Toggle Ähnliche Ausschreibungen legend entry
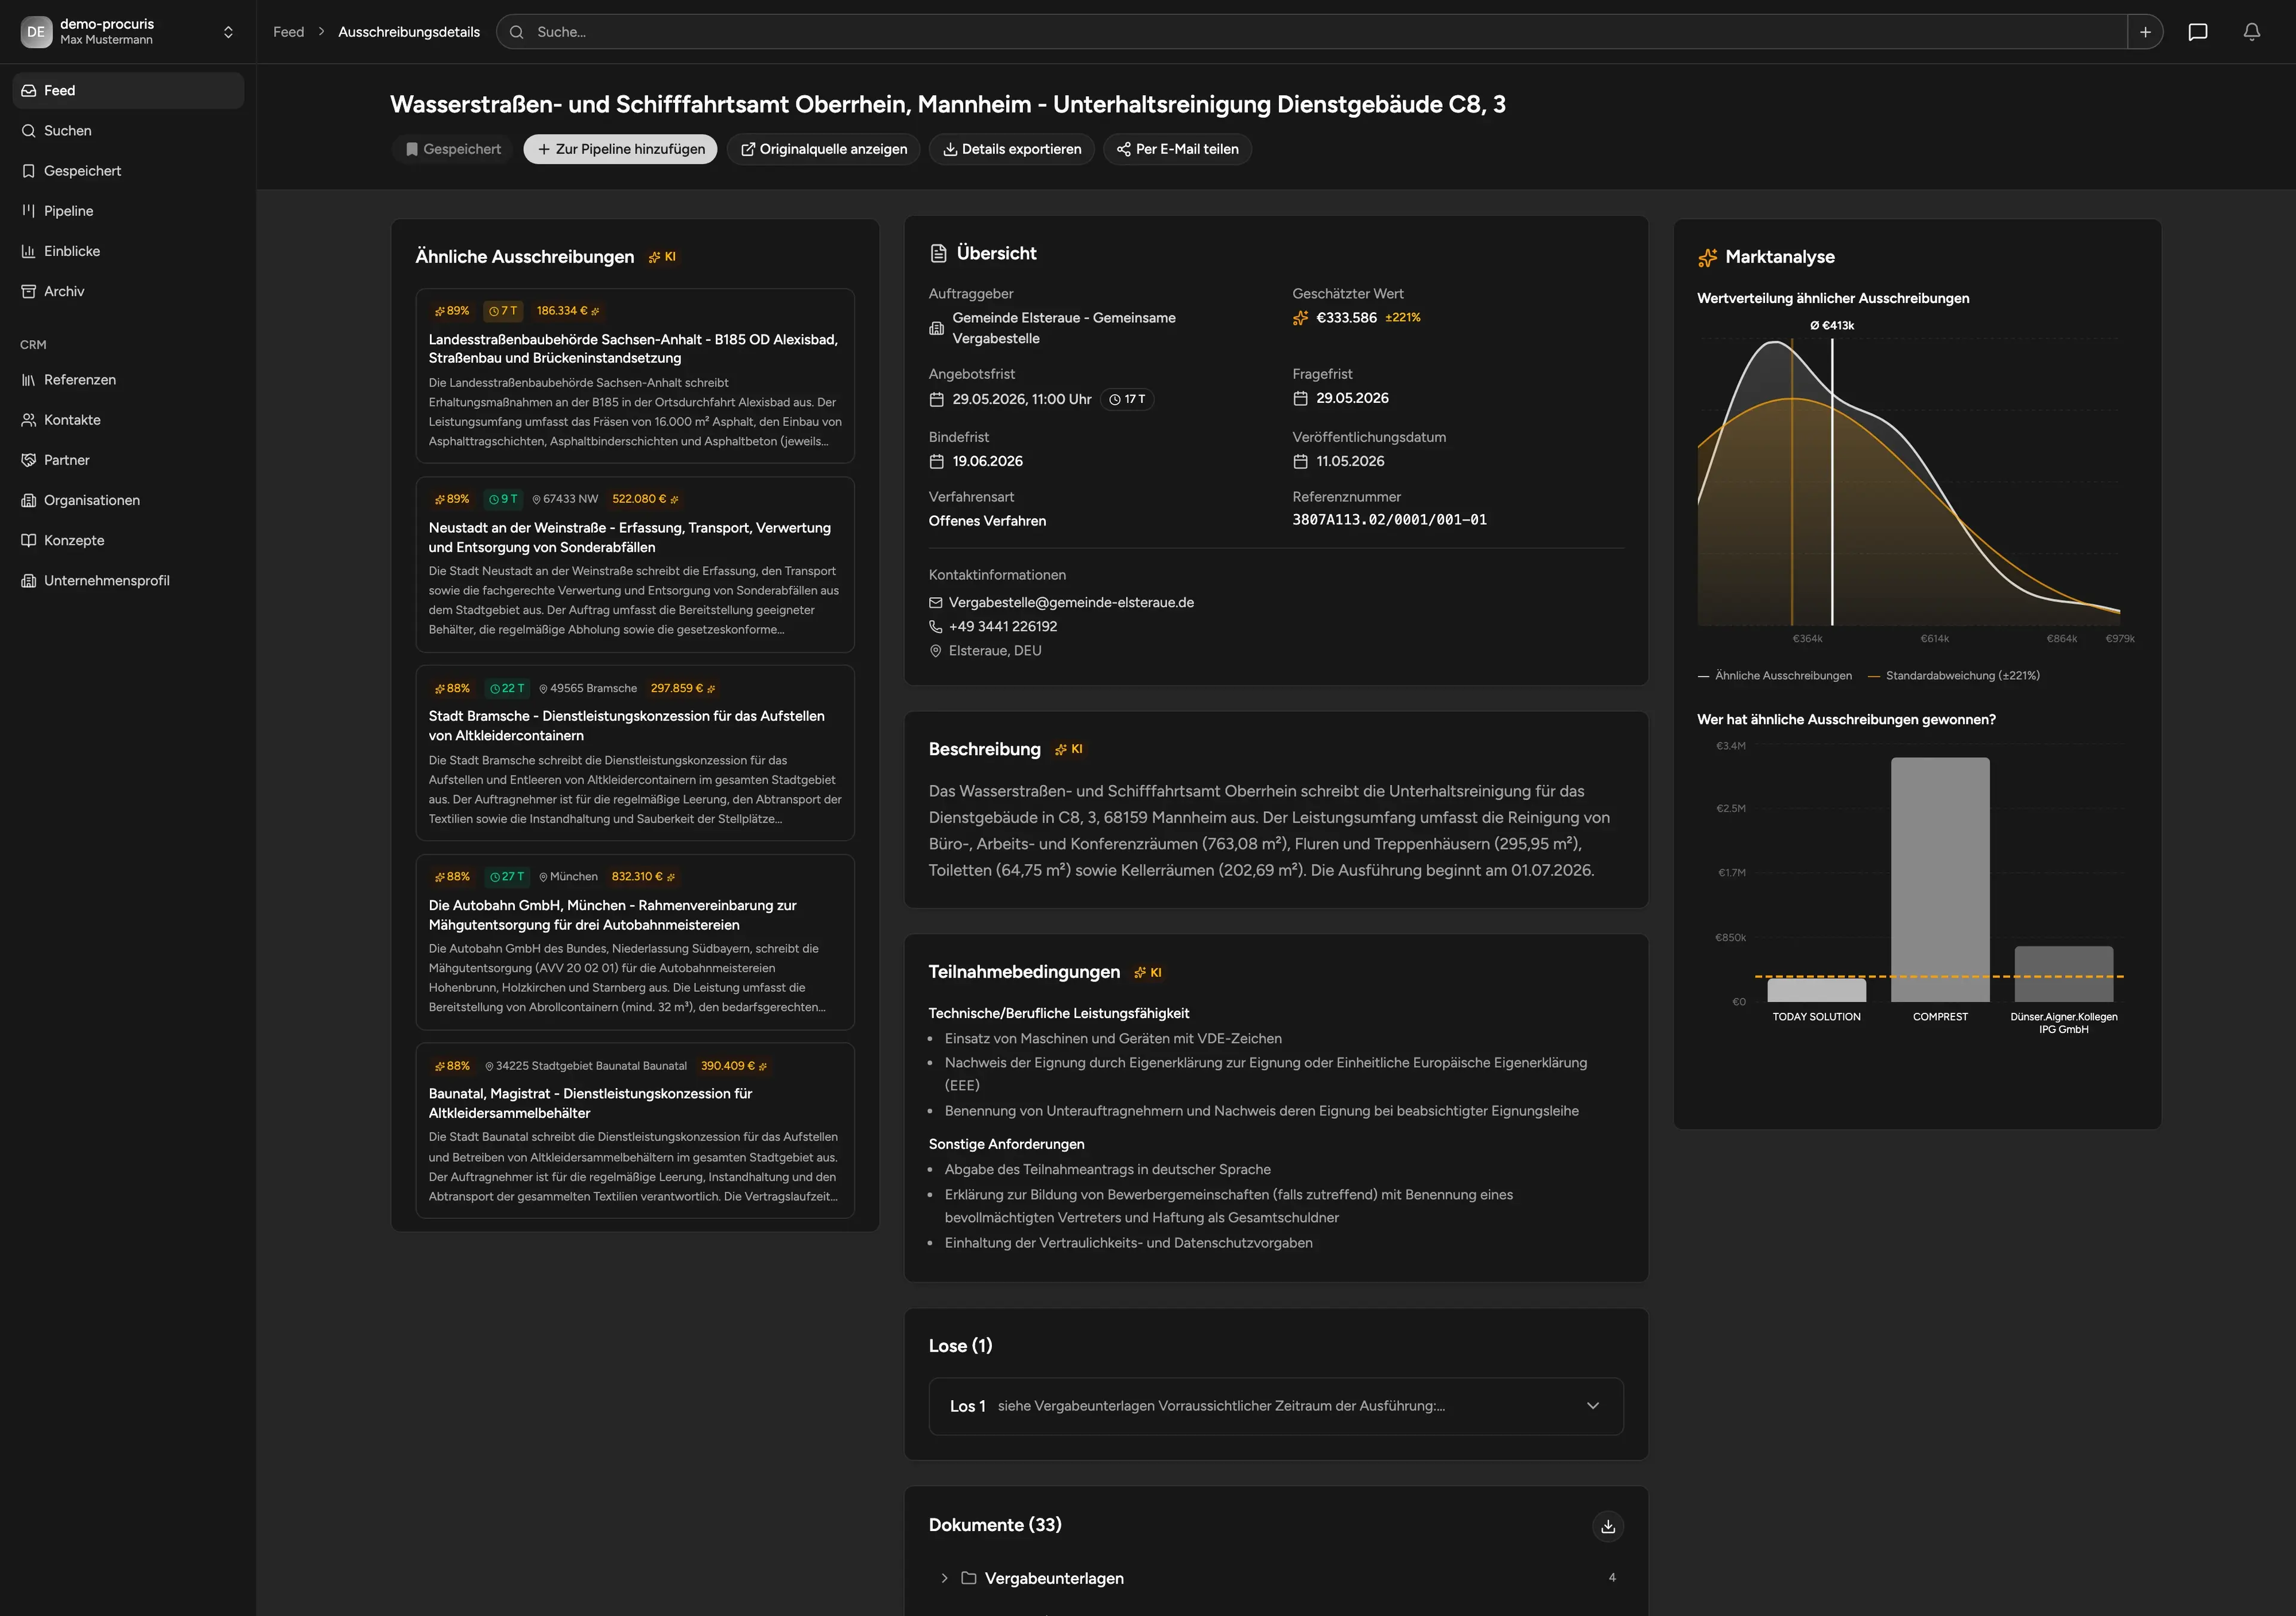Viewport: 2296px width, 1616px height. (x=1775, y=676)
